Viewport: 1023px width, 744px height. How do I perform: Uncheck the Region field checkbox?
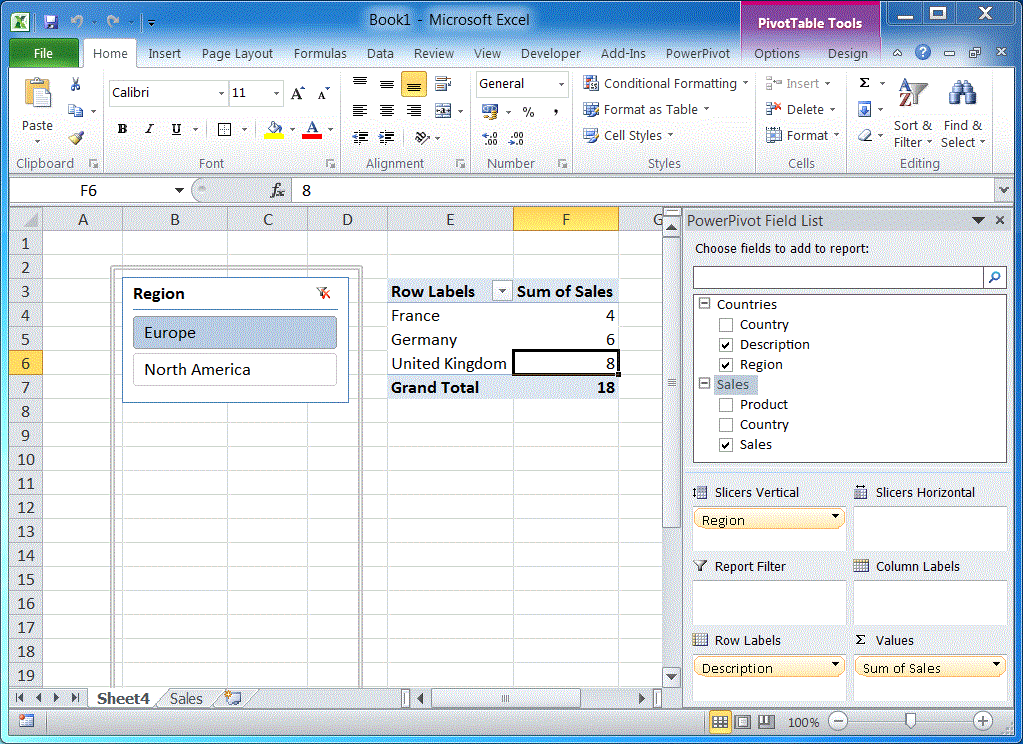click(725, 365)
